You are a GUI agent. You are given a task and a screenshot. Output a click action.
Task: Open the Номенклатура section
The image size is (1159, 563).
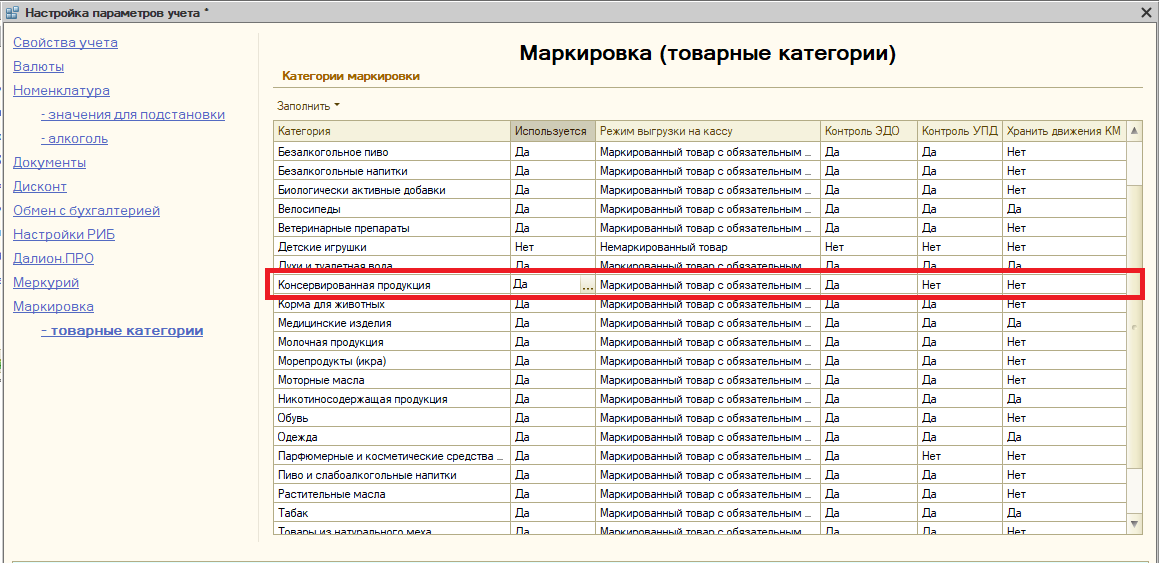[61, 91]
